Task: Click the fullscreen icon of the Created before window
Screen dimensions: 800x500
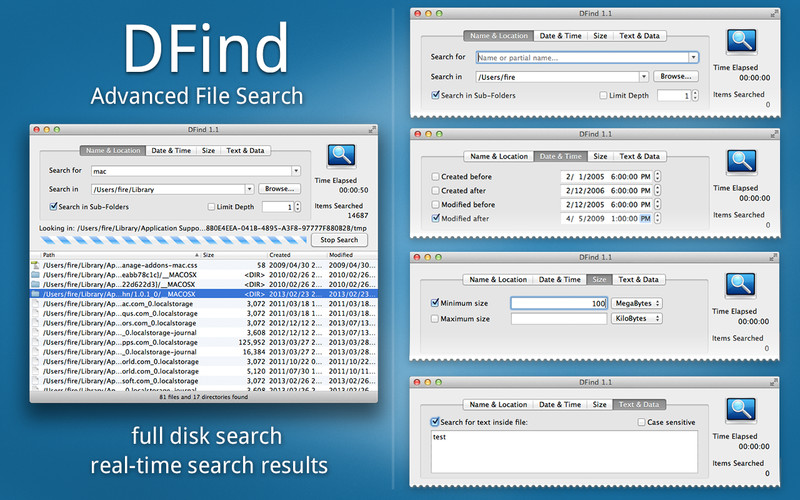Action: [774, 134]
